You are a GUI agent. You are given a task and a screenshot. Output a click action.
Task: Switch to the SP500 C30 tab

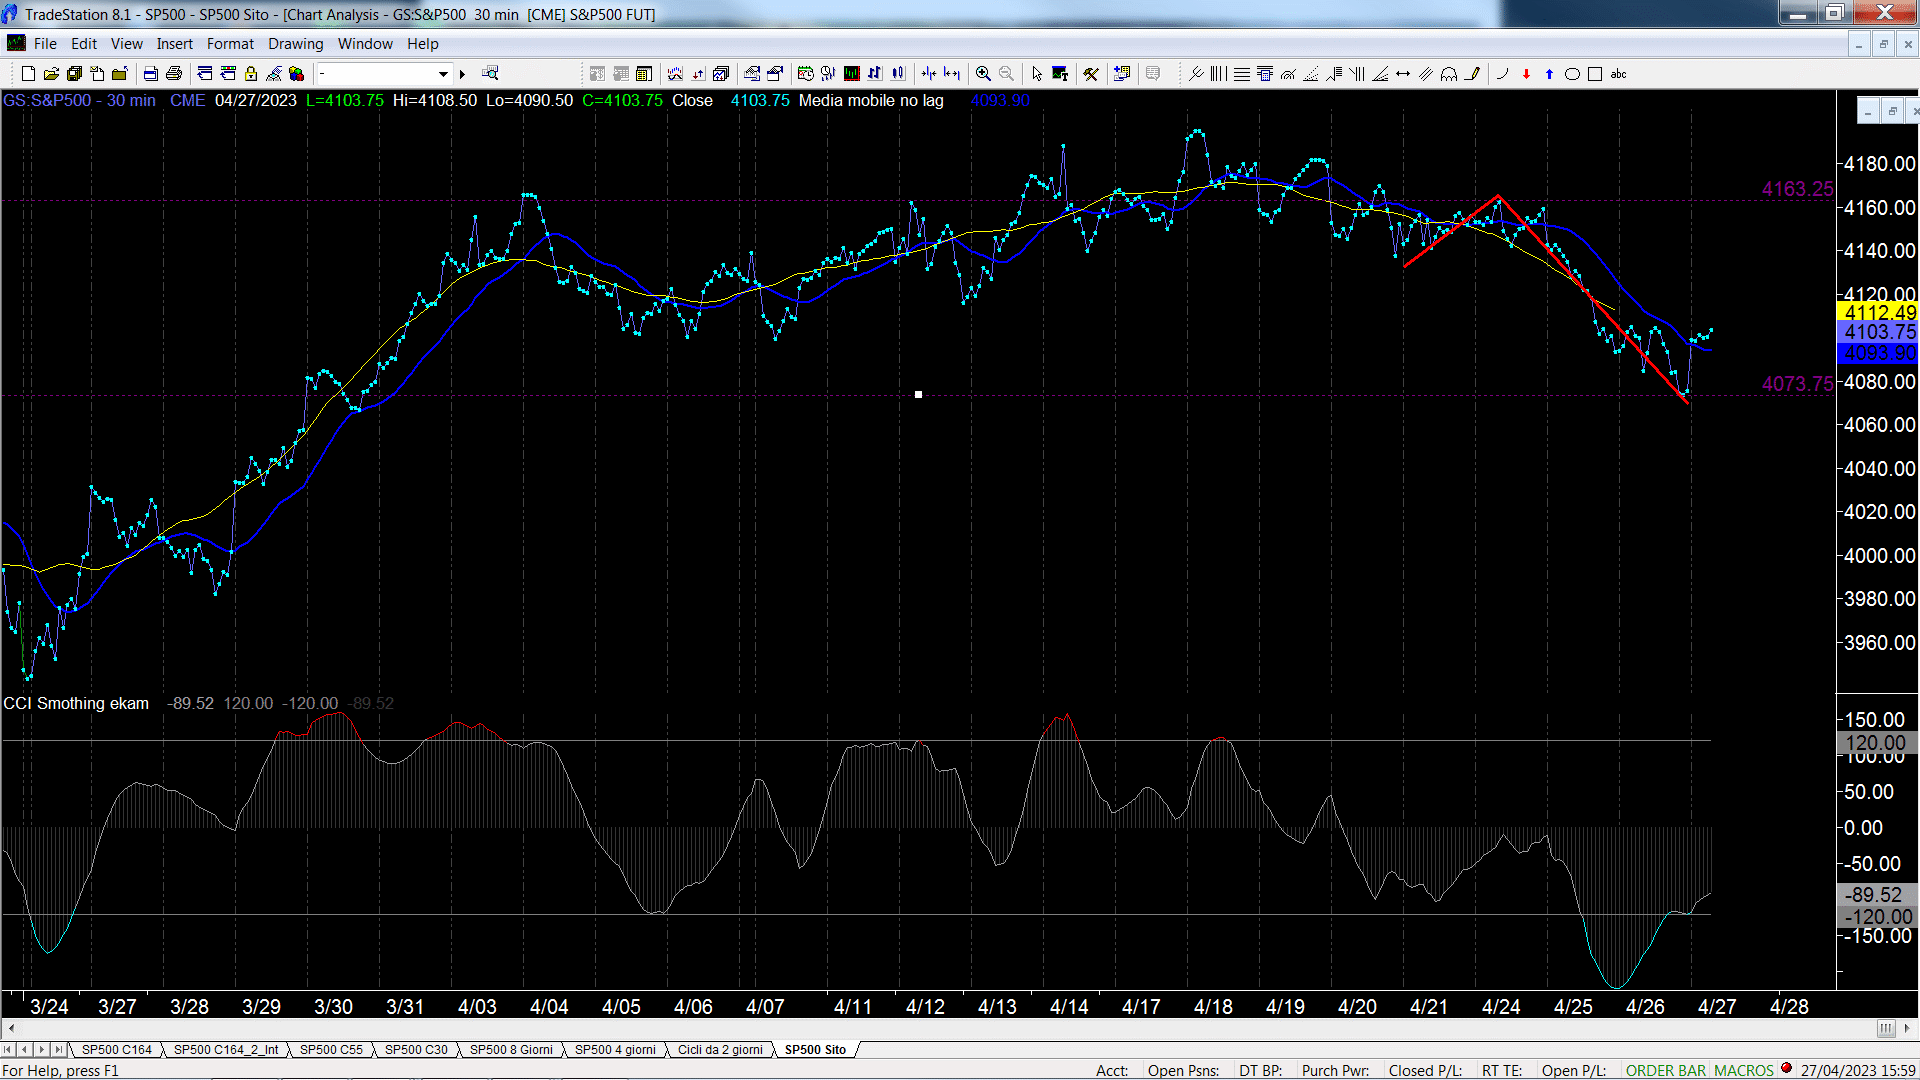pos(416,1050)
